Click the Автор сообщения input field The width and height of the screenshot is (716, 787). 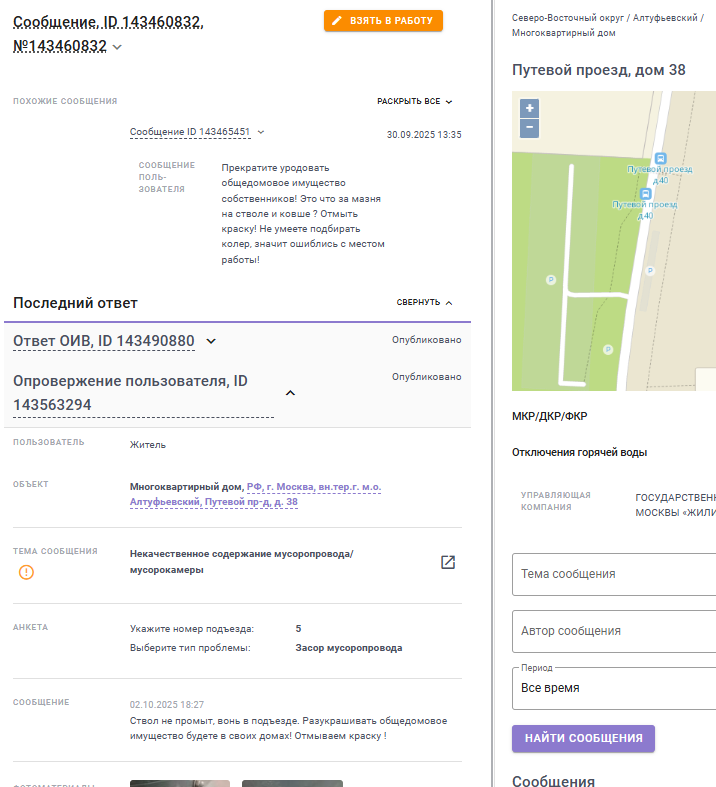(614, 631)
